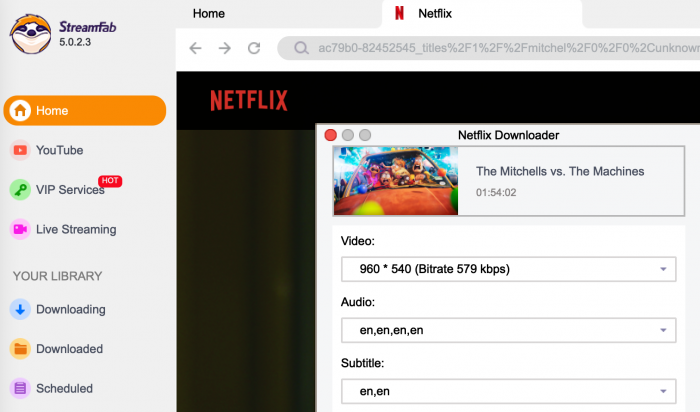700x412 pixels.
Task: Click the URL address field
Action: click(x=488, y=48)
